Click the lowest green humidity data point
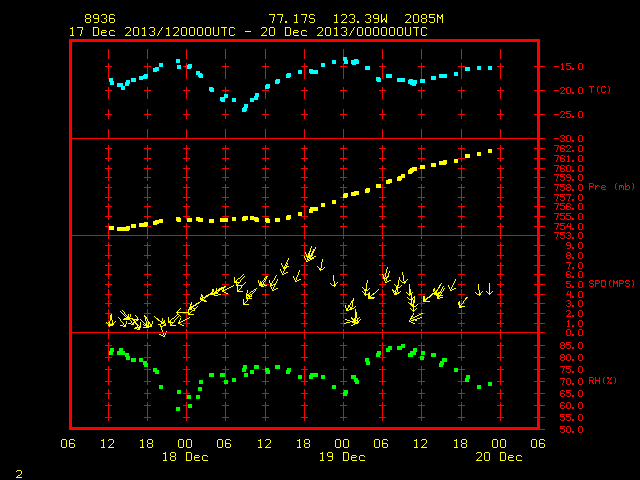This screenshot has width=640, height=480. click(178, 409)
